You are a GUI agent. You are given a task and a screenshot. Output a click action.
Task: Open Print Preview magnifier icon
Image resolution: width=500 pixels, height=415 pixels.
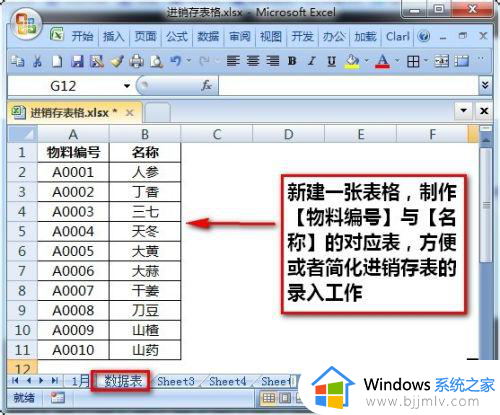pos(156,61)
